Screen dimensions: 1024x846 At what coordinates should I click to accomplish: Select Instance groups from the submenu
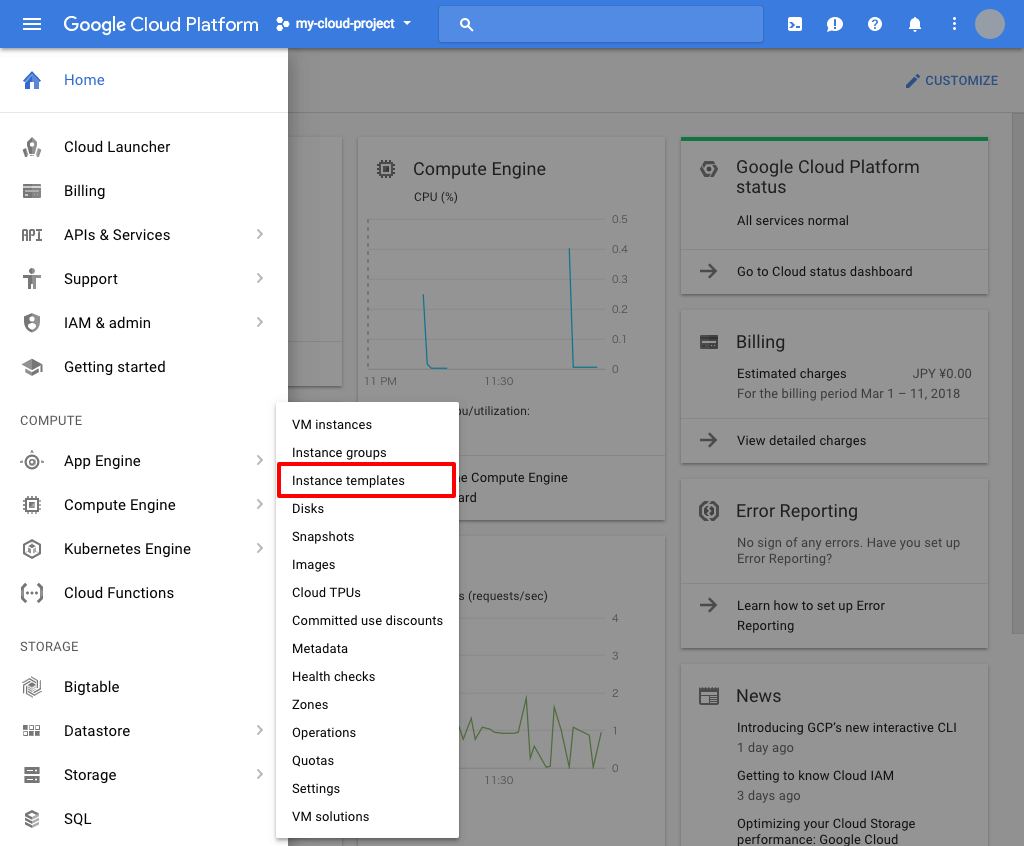367,453
